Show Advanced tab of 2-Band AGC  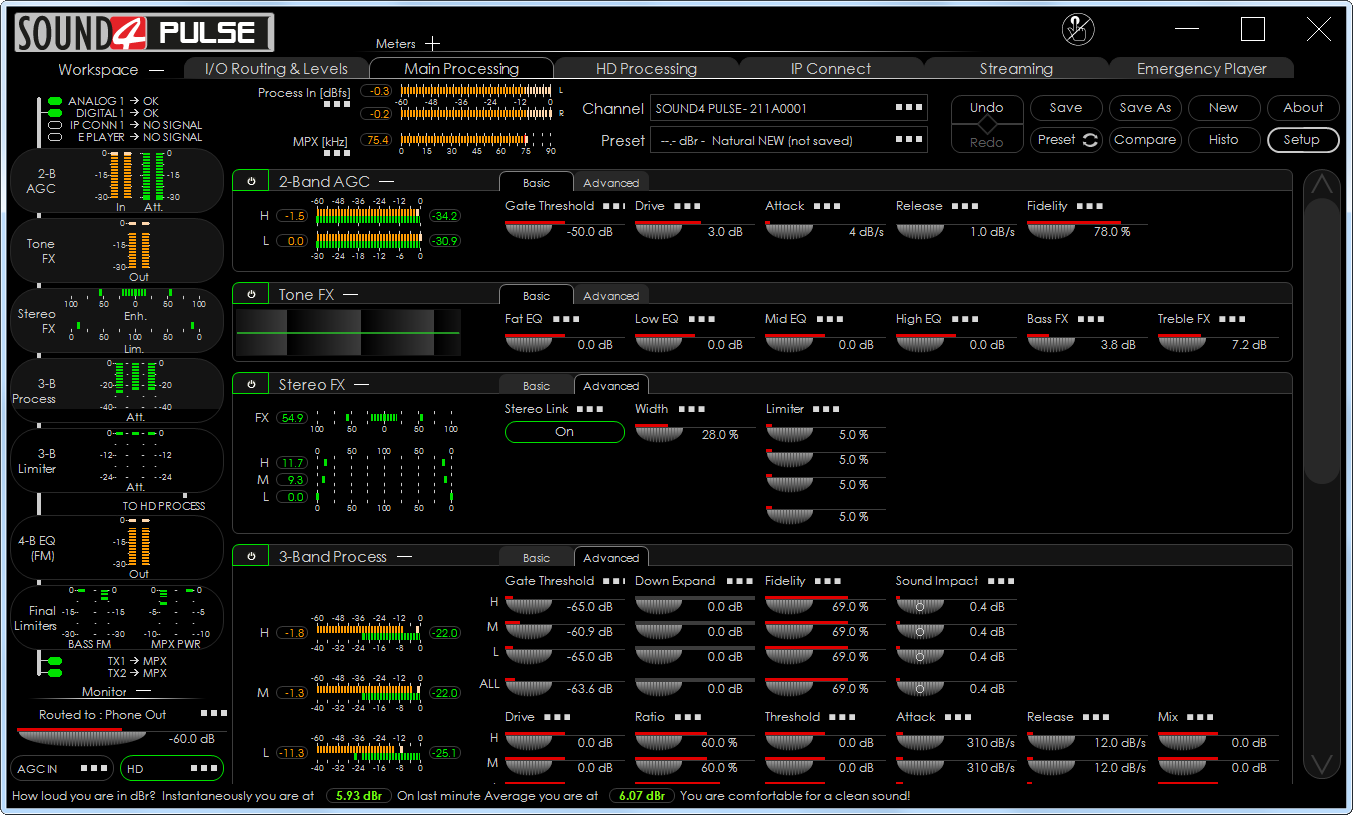(x=611, y=182)
